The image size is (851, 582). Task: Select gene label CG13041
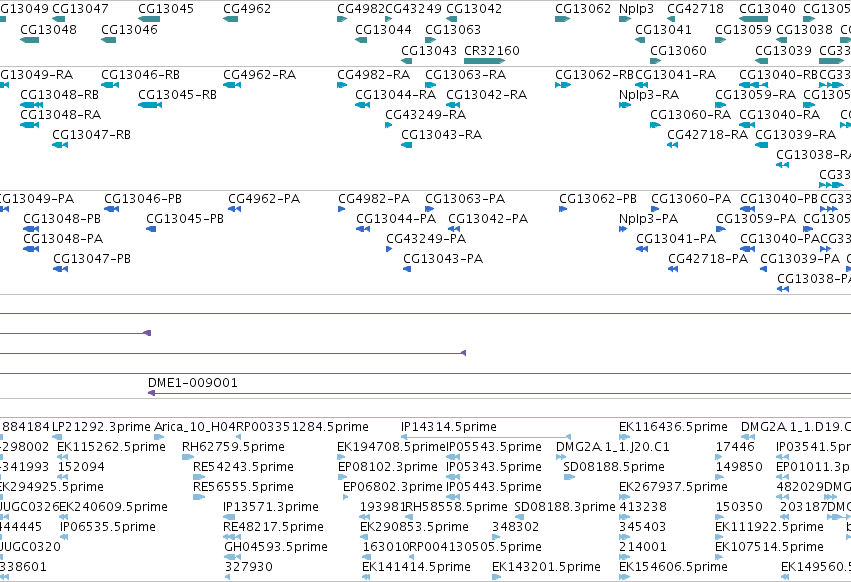point(663,29)
